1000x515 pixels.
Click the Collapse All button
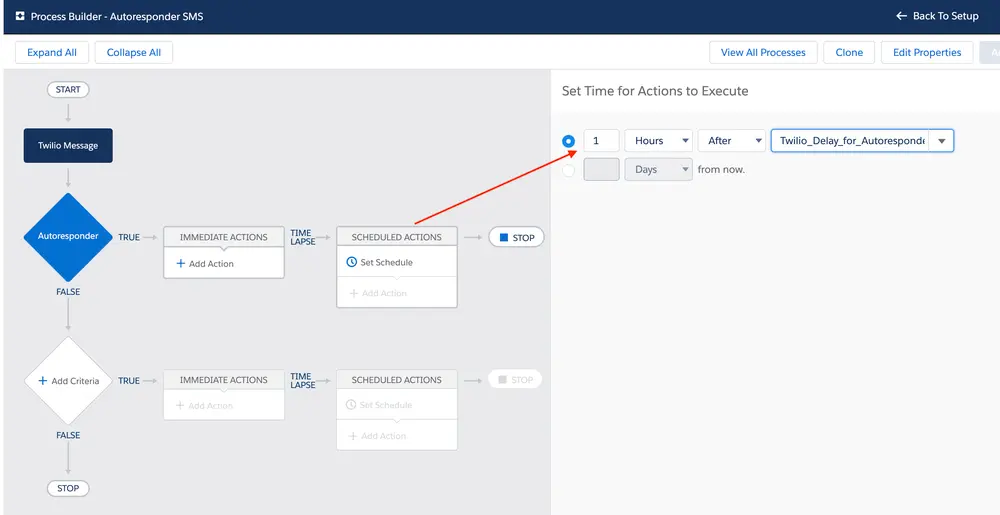click(134, 52)
